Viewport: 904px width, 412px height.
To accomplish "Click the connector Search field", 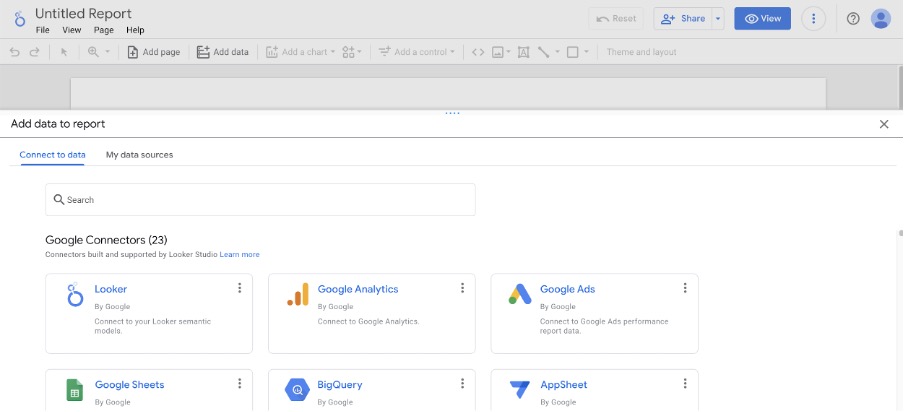I will pyautogui.click(x=261, y=199).
